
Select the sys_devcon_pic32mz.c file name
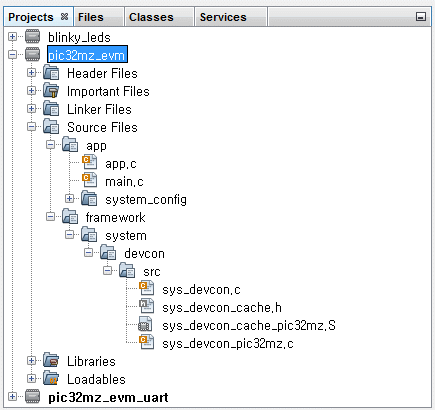[228, 344]
